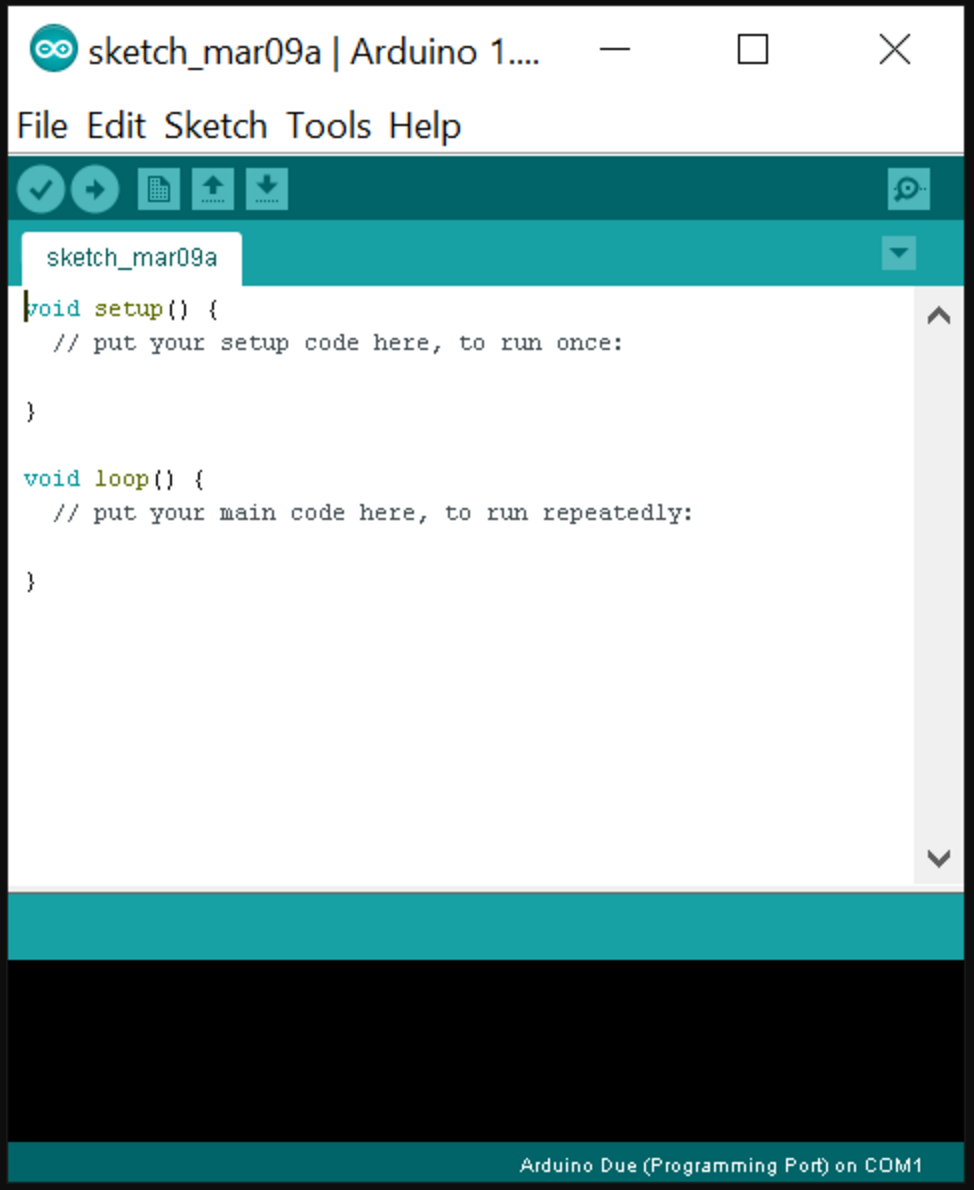The height and width of the screenshot is (1190, 974).
Task: Click the 'Arduino Due (Programming Port) on COM1' status
Action: coord(720,1165)
